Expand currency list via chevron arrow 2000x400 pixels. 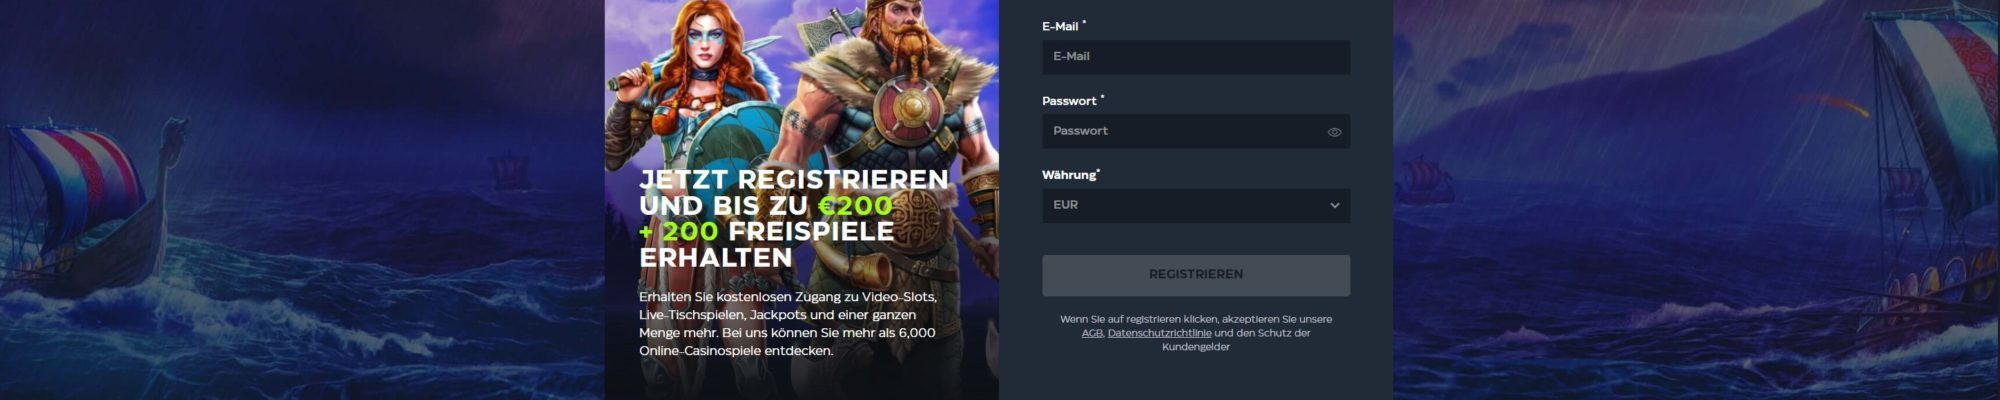click(1334, 205)
